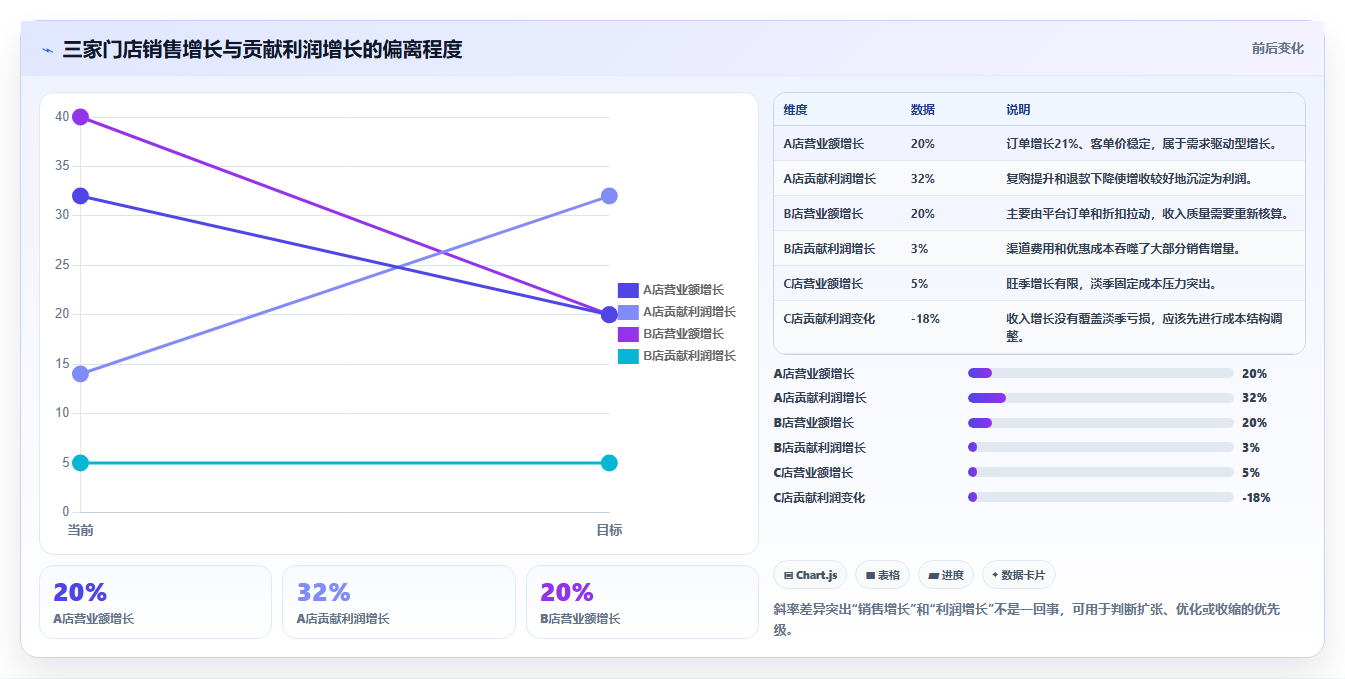Click the light blue data point at value 14
This screenshot has width=1345, height=679.
(81, 374)
